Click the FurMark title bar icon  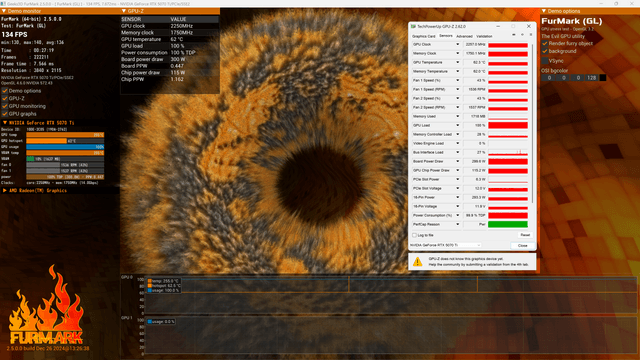click(3, 3)
